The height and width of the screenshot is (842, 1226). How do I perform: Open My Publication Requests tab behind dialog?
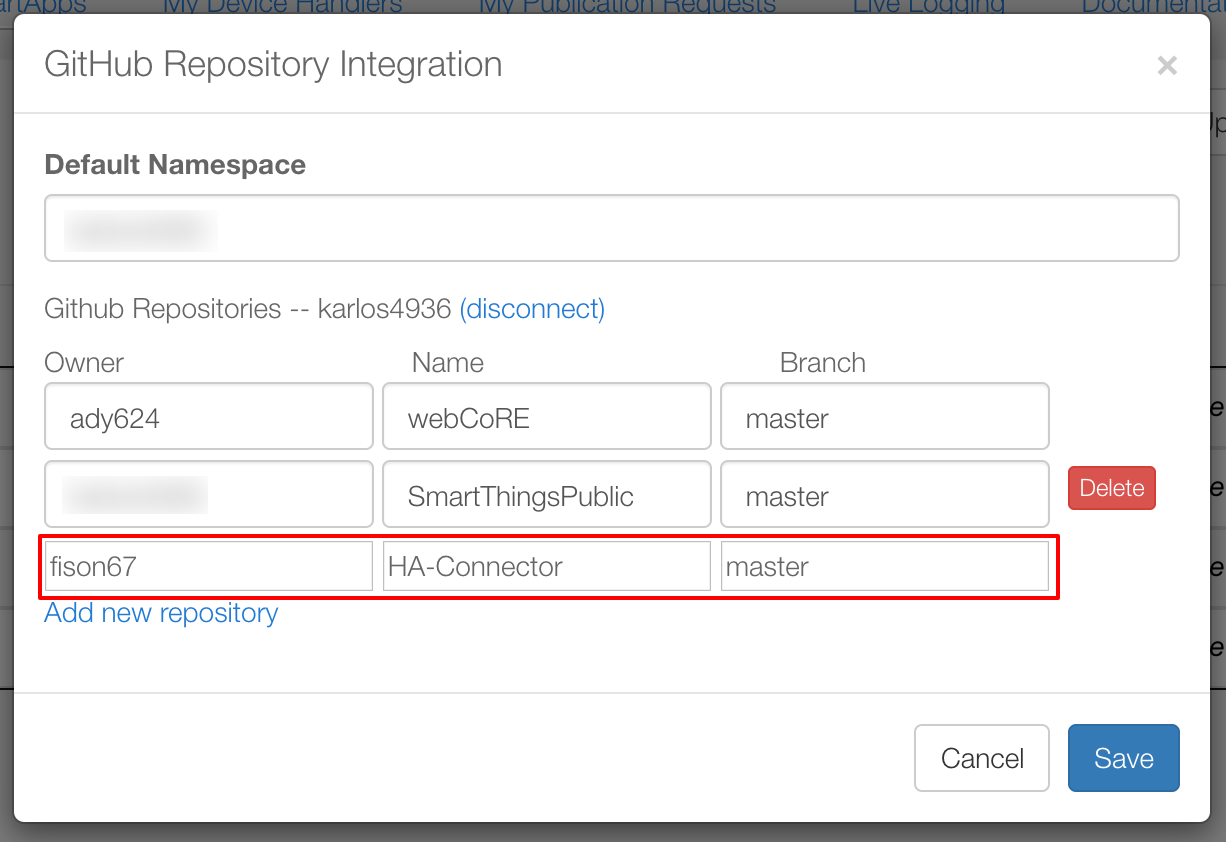pos(628,6)
